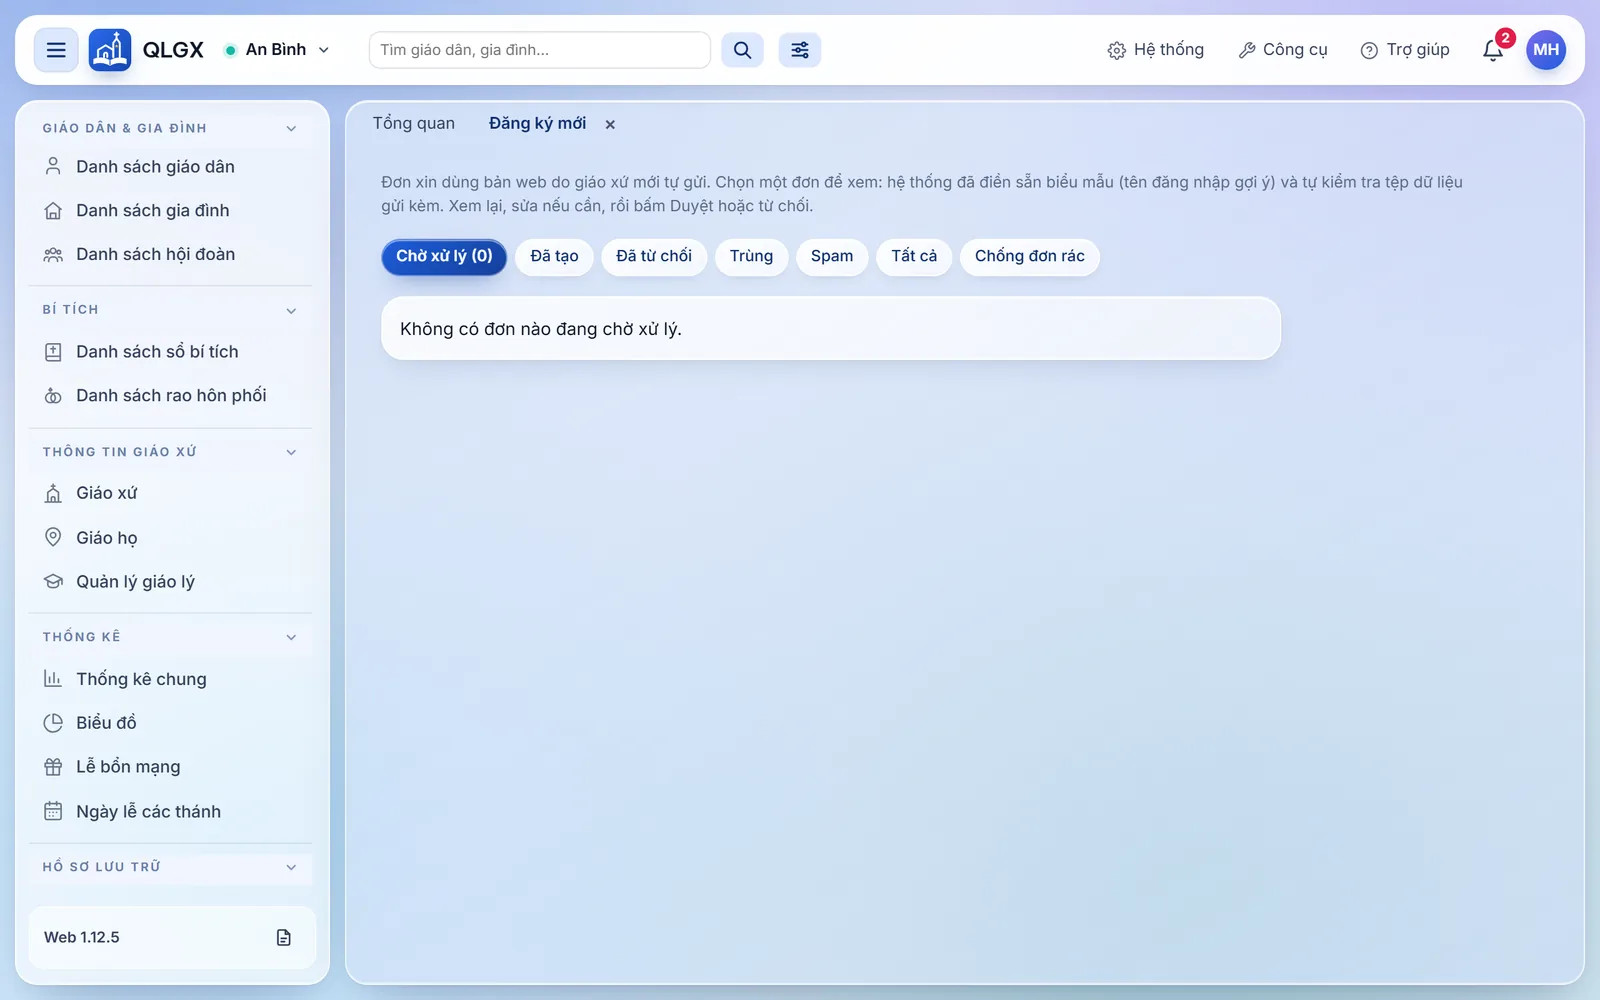Open the MH user avatar menu
Image resolution: width=1600 pixels, height=1000 pixels.
(1546, 50)
